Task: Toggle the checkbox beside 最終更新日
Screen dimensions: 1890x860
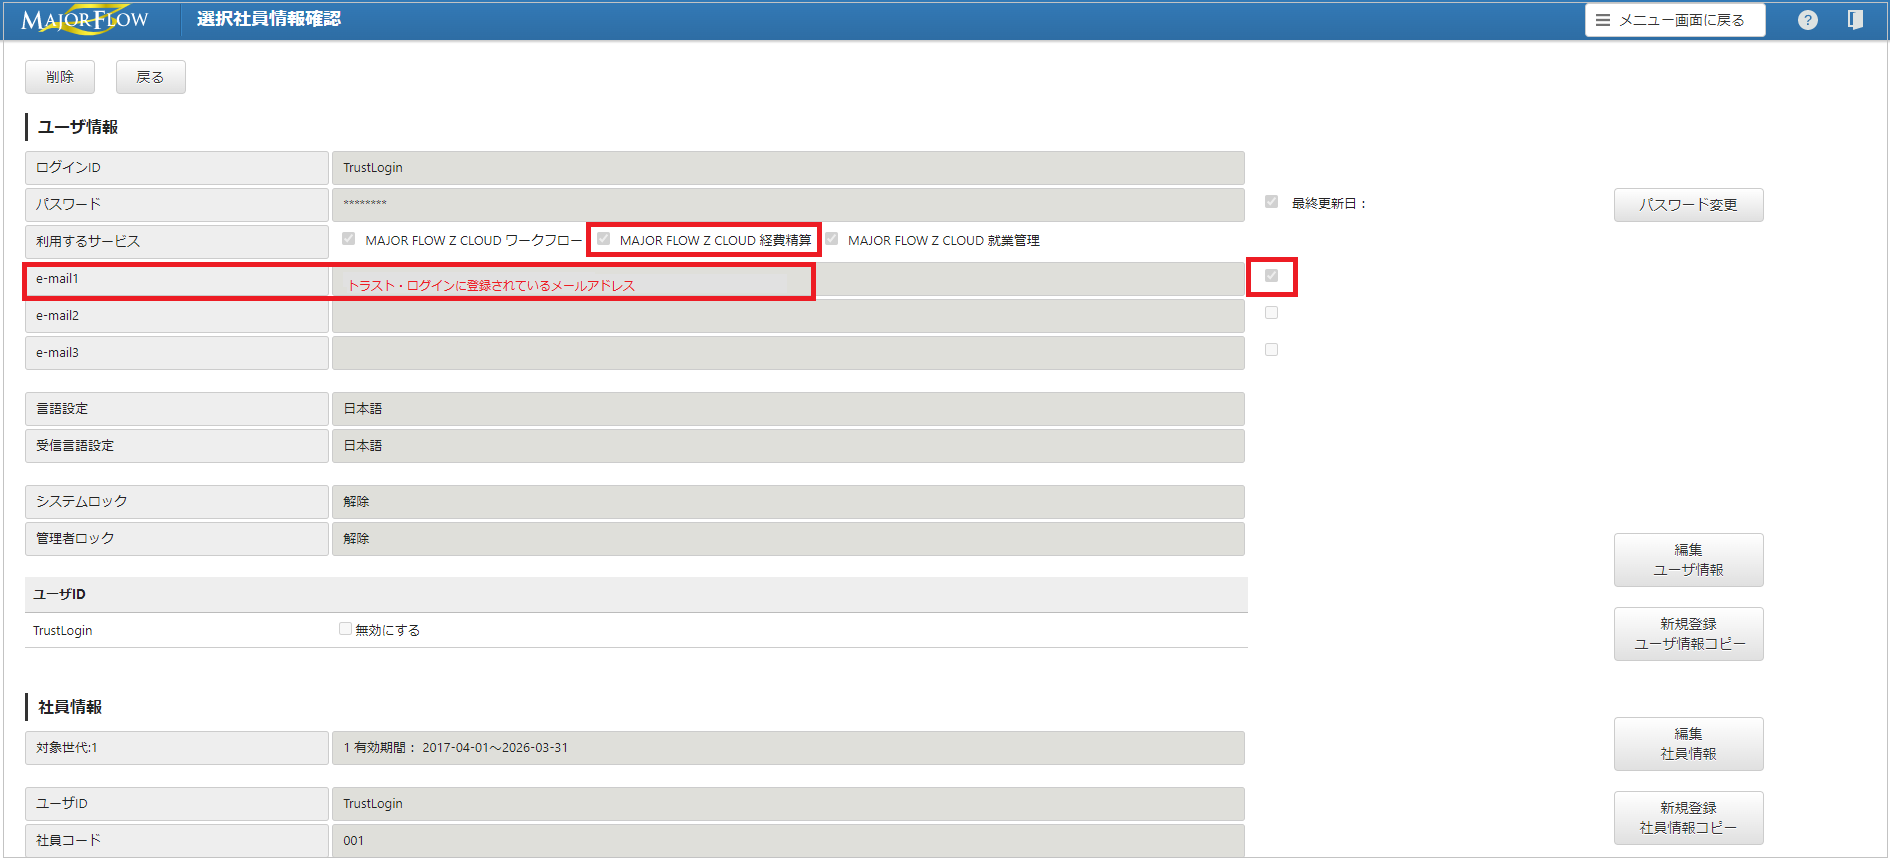Action: 1271,202
